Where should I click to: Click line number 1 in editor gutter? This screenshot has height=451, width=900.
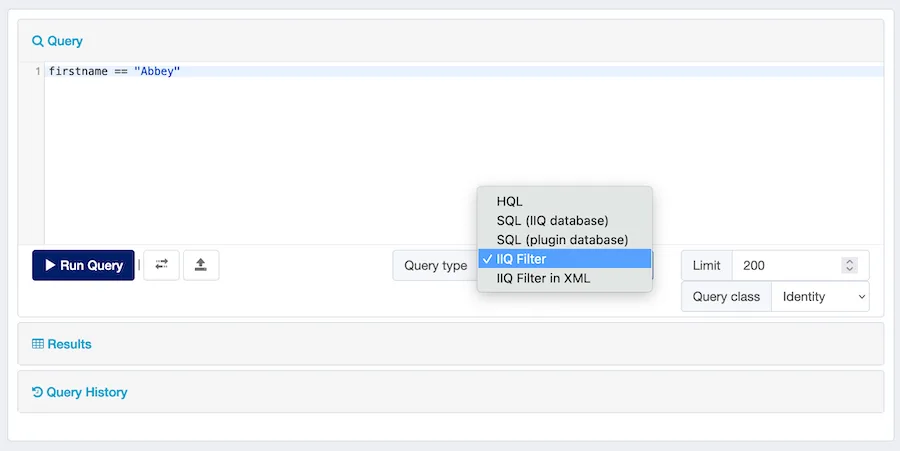(x=37, y=72)
